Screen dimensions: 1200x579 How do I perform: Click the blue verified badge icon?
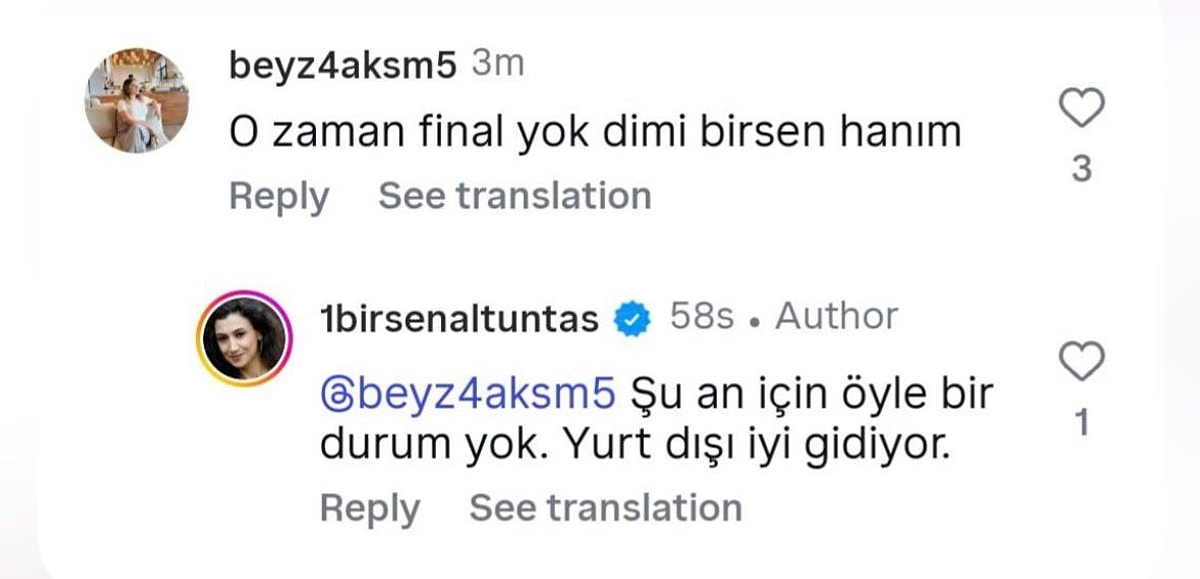[632, 319]
